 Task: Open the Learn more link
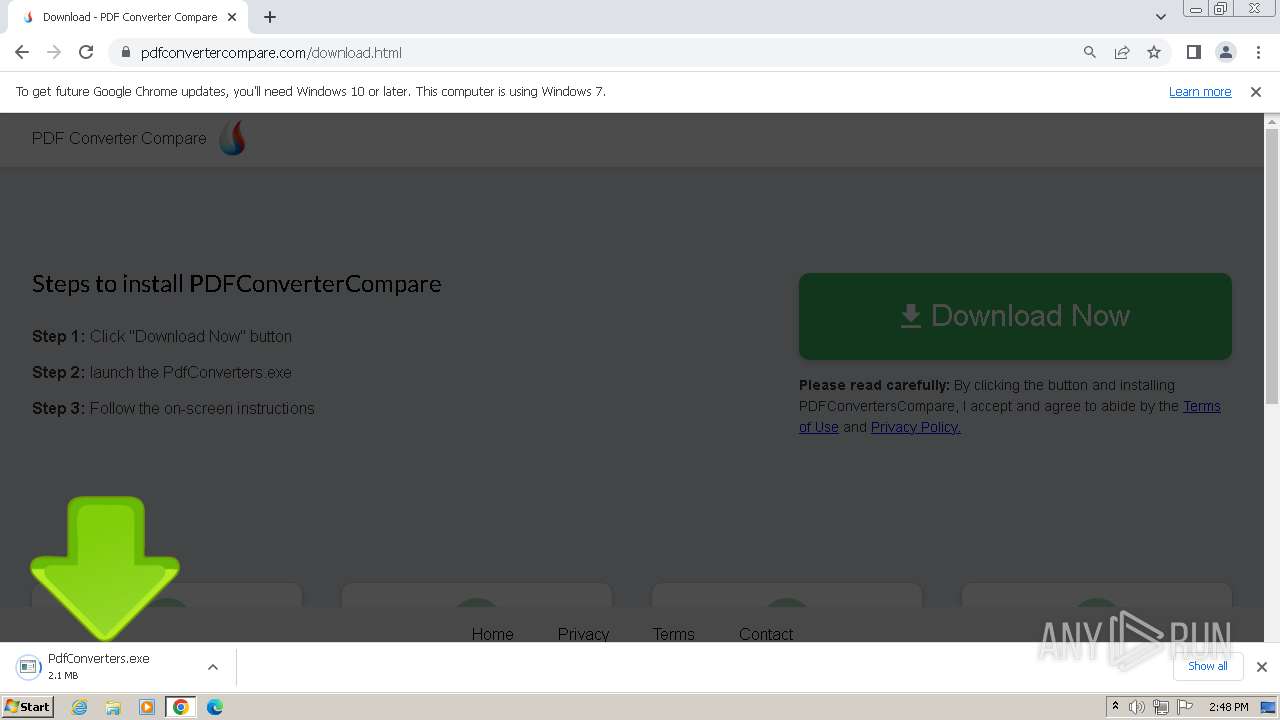1200,91
